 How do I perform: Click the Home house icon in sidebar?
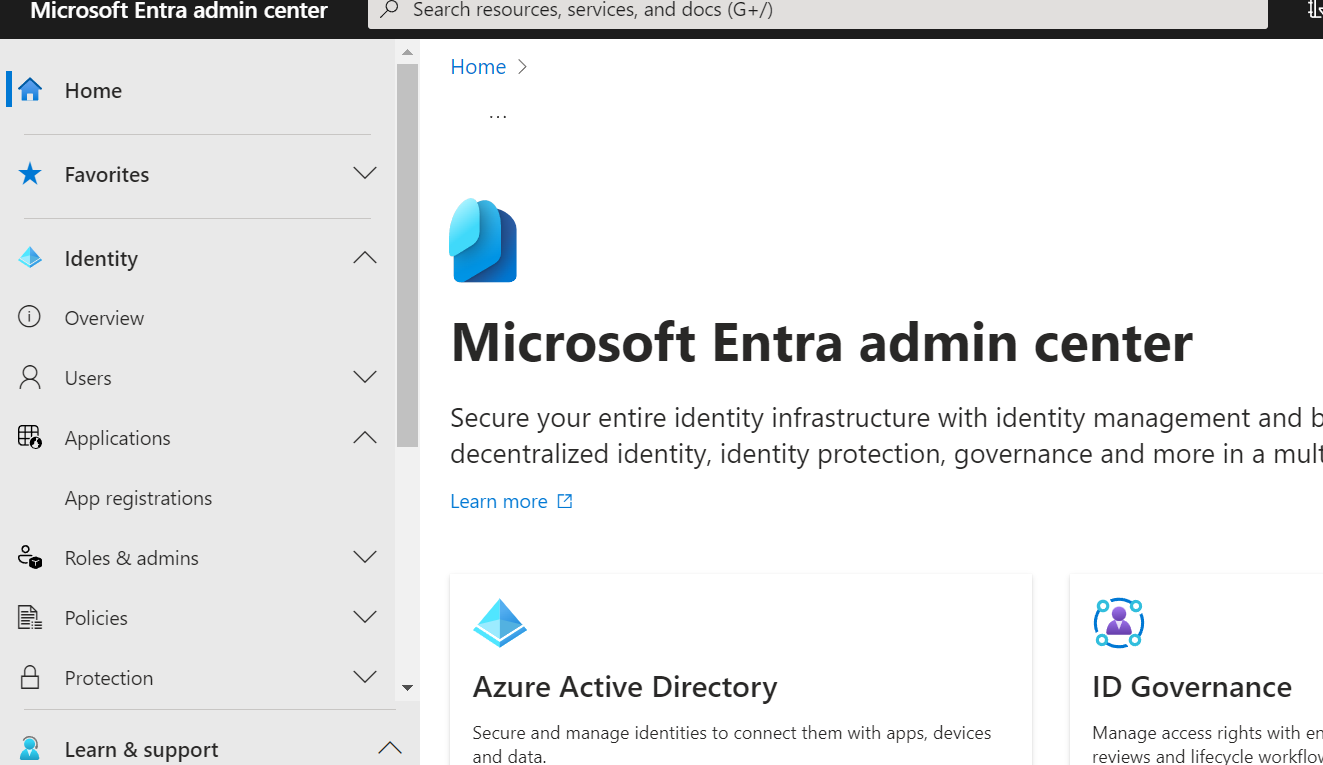[30, 90]
